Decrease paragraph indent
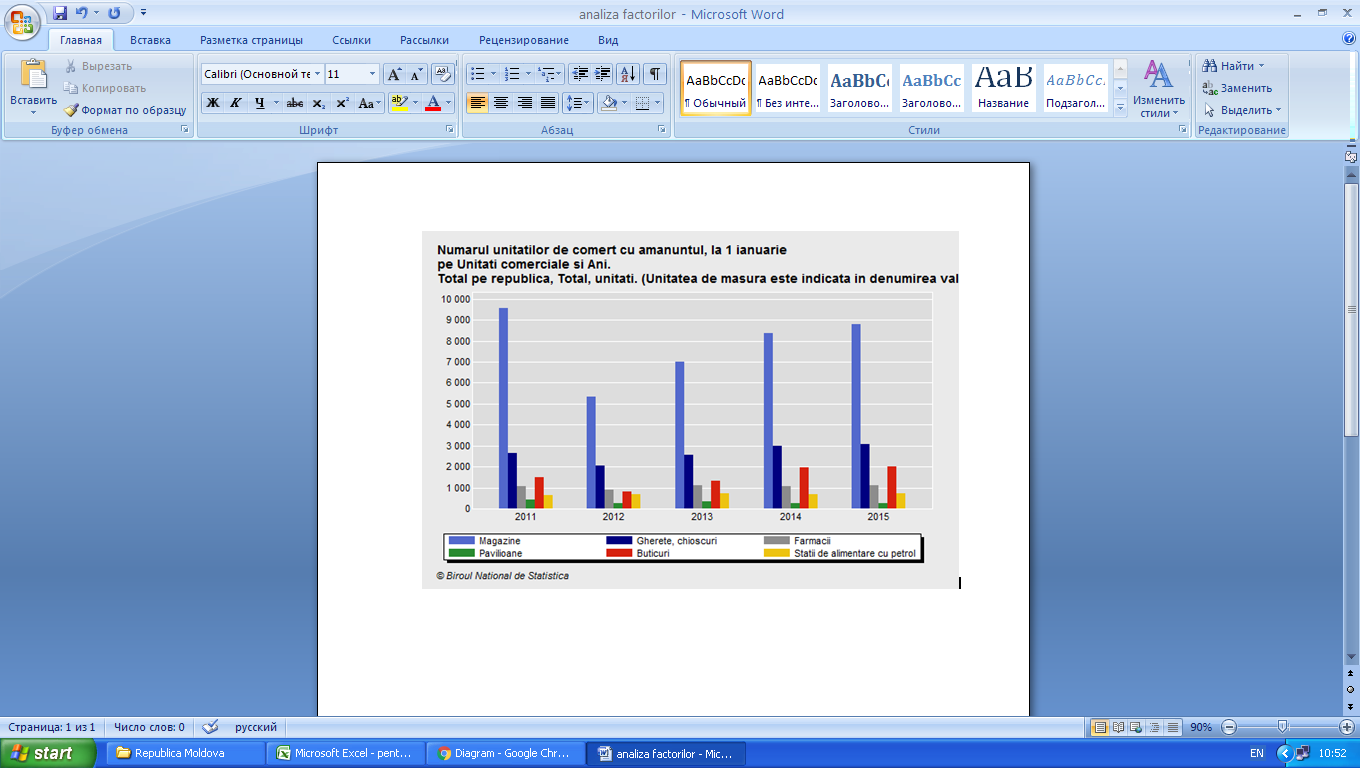Screen dimensions: 1360x768 580,74
